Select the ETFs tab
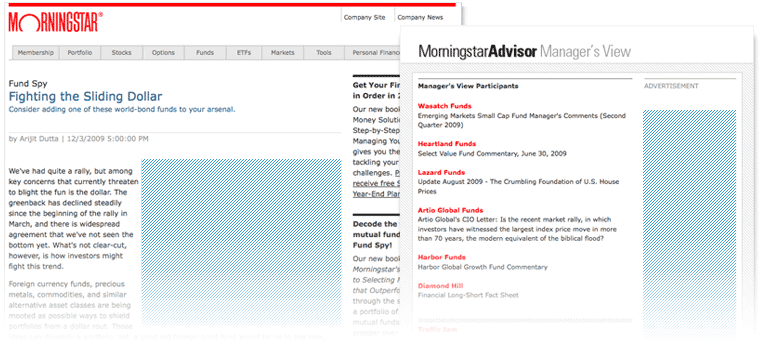 pyautogui.click(x=244, y=53)
